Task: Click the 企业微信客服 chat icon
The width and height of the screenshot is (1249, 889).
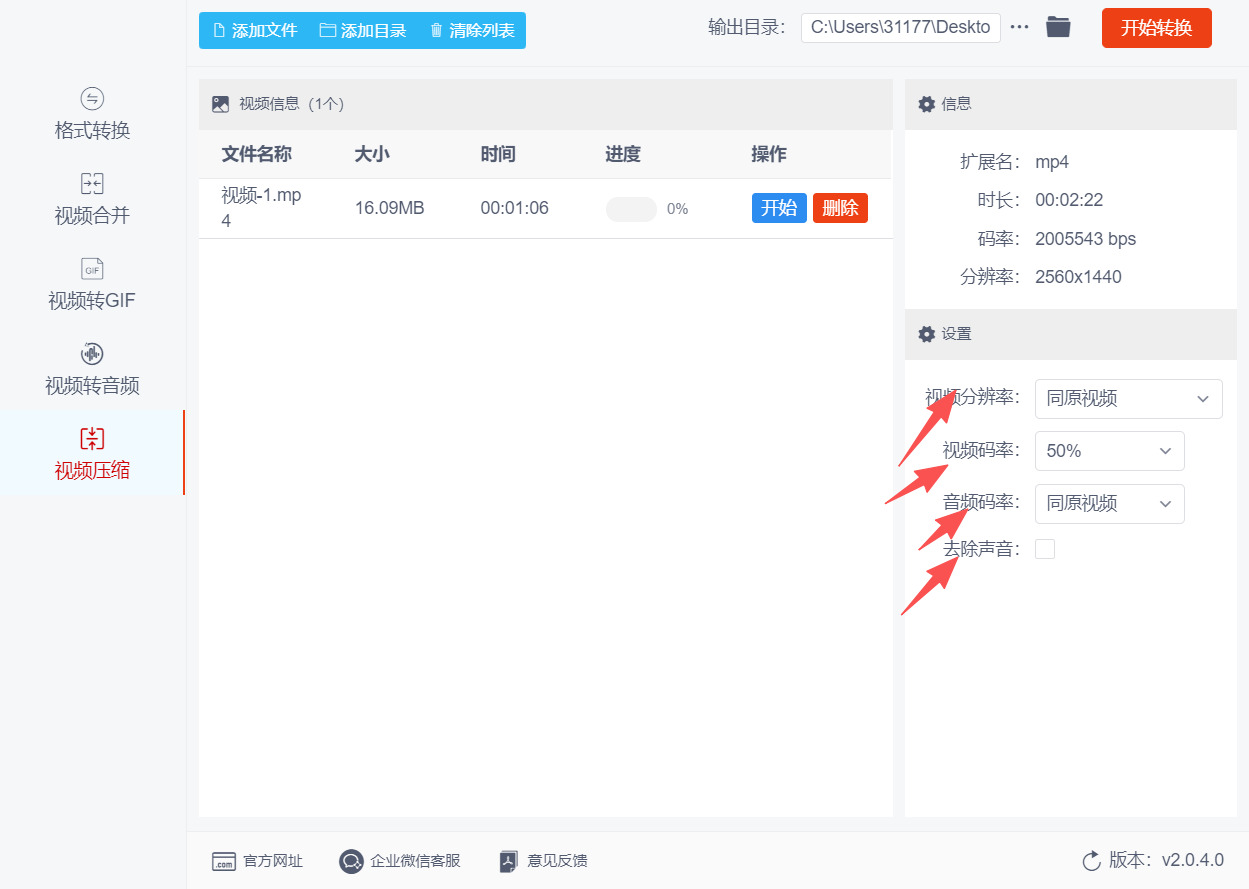Action: (x=350, y=861)
